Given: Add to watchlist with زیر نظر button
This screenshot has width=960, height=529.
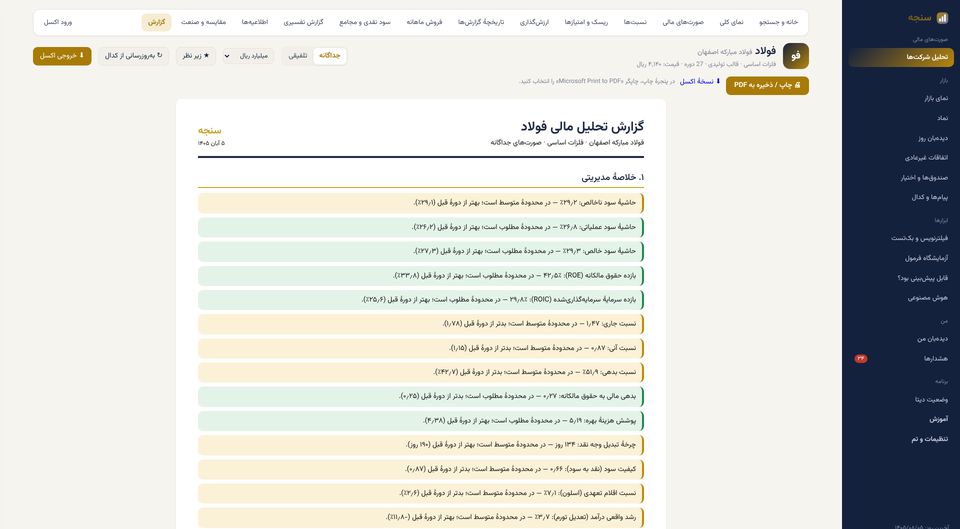Looking at the screenshot, I should (x=196, y=56).
